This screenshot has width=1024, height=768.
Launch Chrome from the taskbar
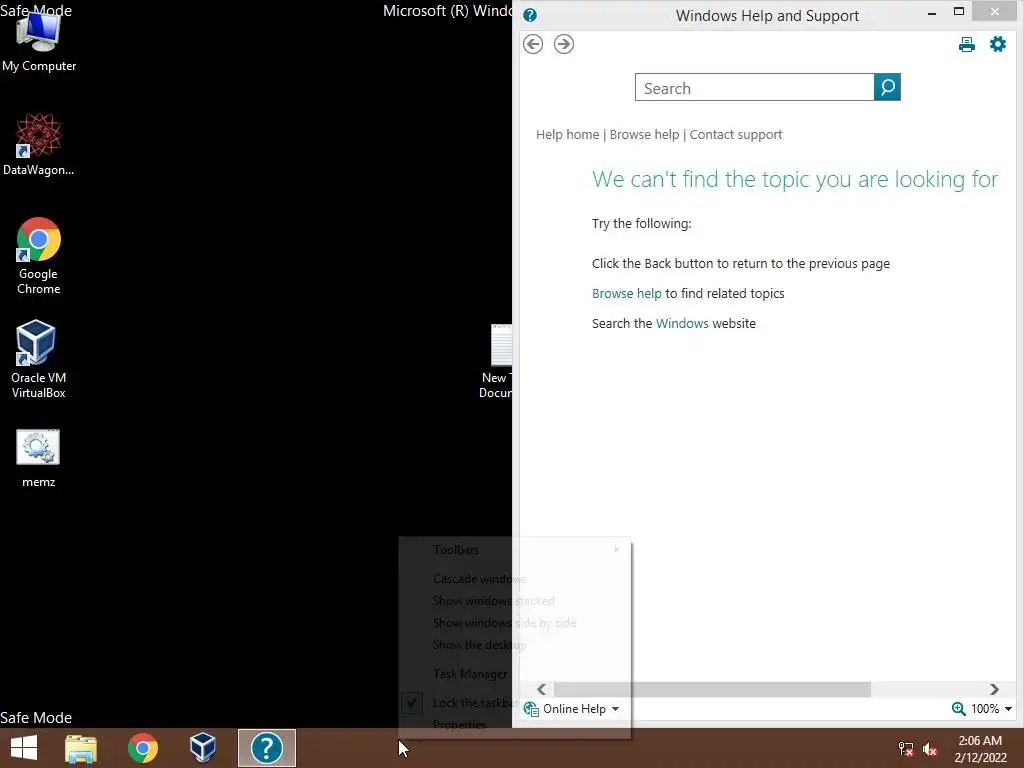click(142, 748)
